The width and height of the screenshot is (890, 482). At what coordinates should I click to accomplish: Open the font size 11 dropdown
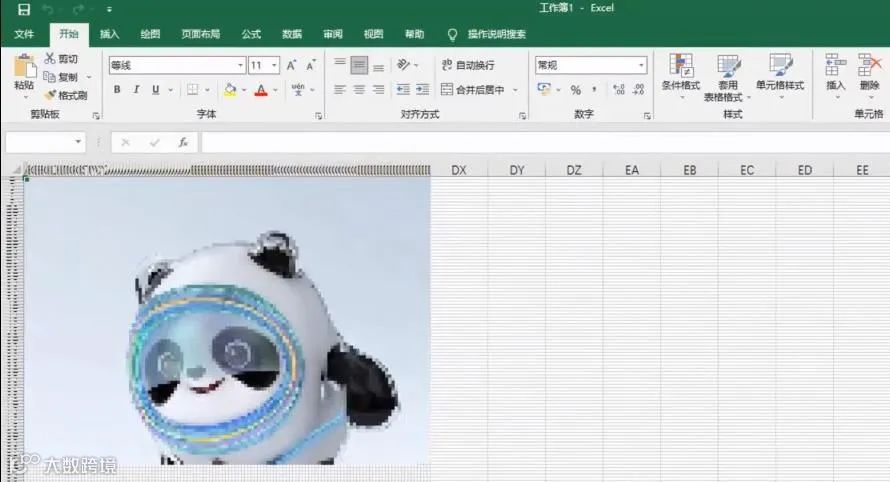[x=274, y=65]
